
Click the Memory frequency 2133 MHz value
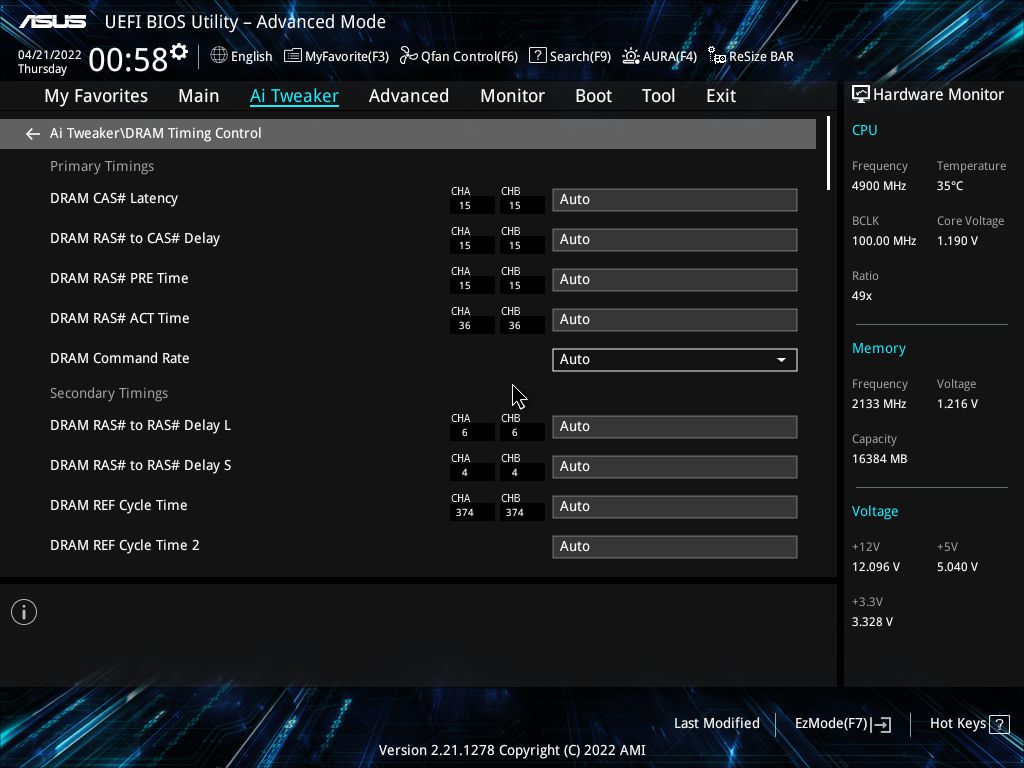point(878,404)
